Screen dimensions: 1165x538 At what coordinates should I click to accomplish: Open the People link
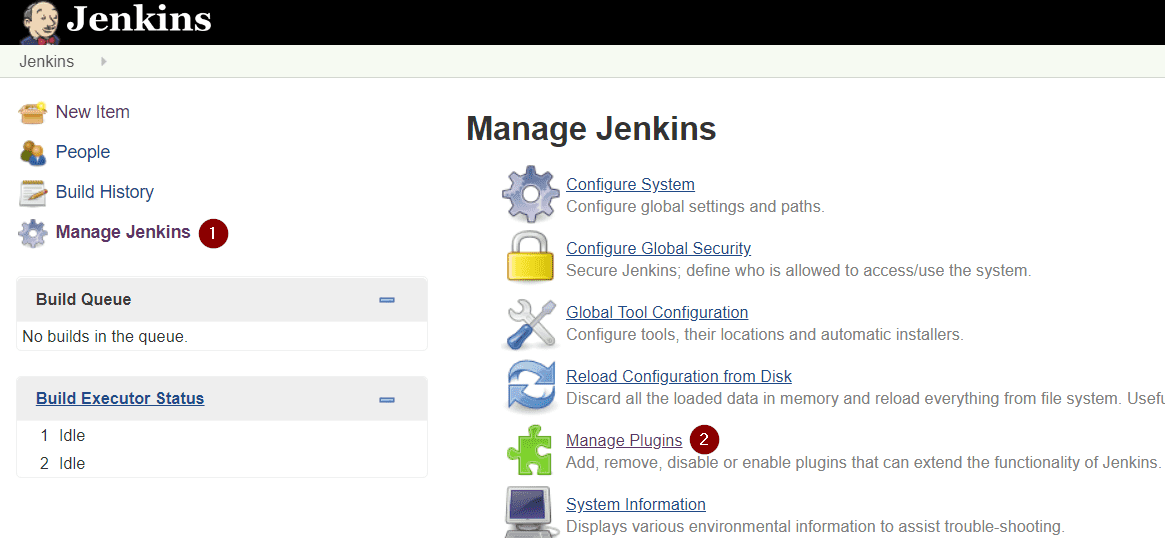pyautogui.click(x=82, y=152)
